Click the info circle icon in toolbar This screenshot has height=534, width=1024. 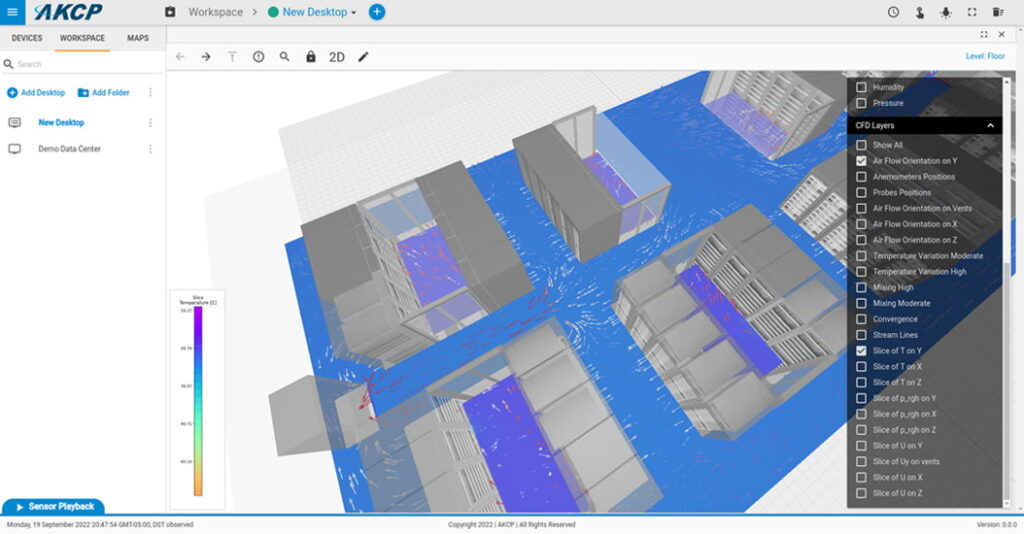[258, 57]
